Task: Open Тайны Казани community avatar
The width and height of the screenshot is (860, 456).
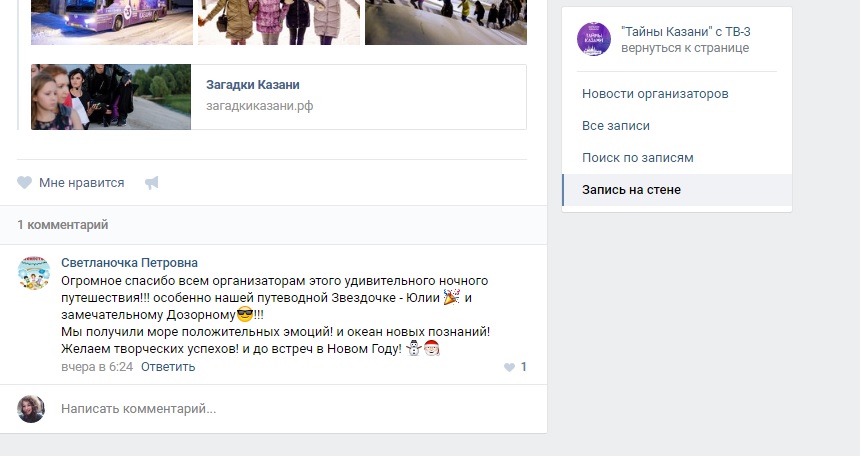Action: tap(594, 40)
